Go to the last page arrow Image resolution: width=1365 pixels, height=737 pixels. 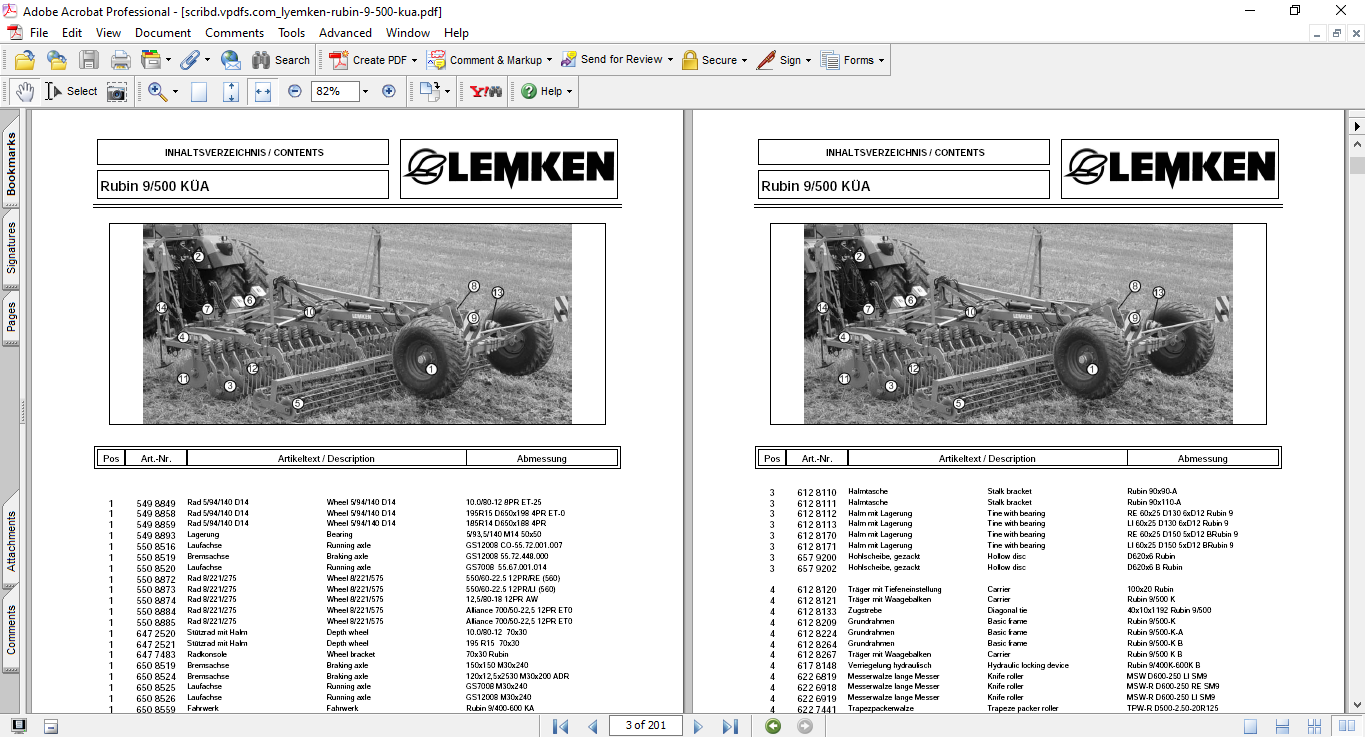click(x=730, y=726)
